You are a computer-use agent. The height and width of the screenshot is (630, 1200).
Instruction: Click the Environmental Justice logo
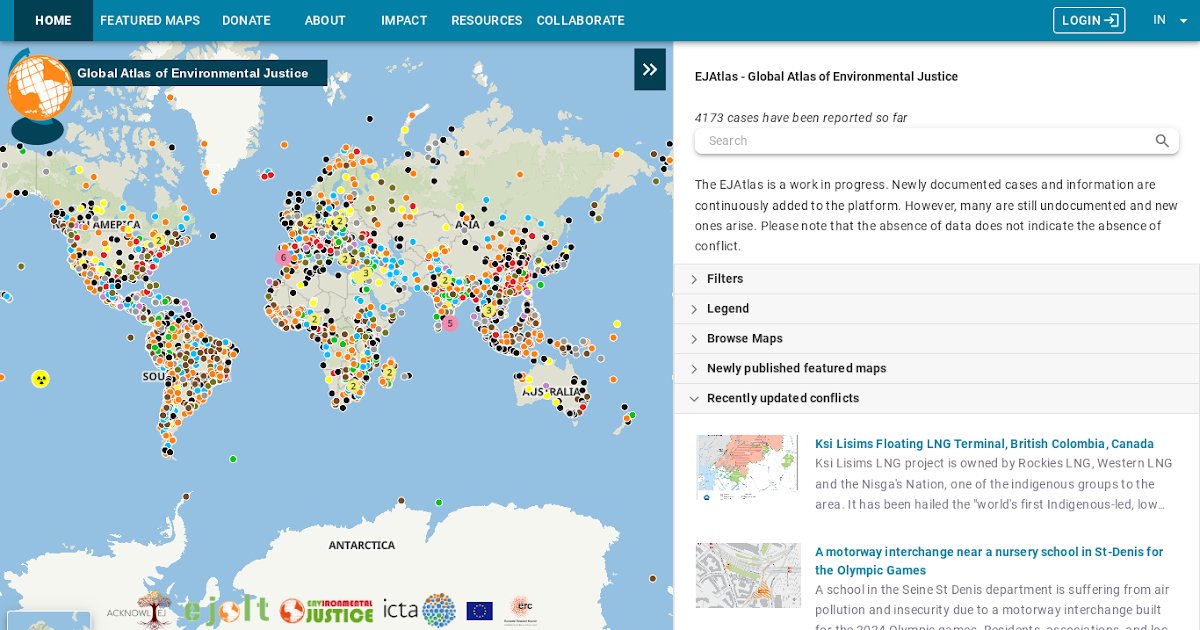click(326, 610)
